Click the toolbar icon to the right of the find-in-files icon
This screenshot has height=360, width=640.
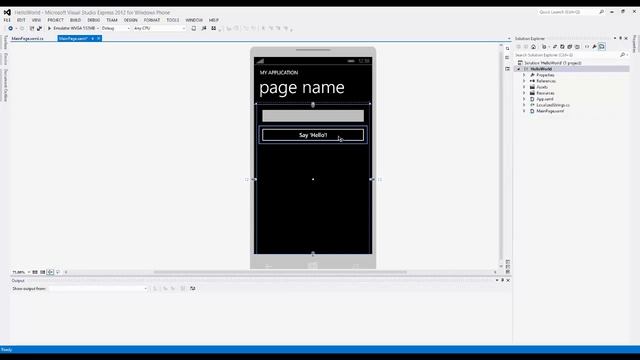coord(213,28)
